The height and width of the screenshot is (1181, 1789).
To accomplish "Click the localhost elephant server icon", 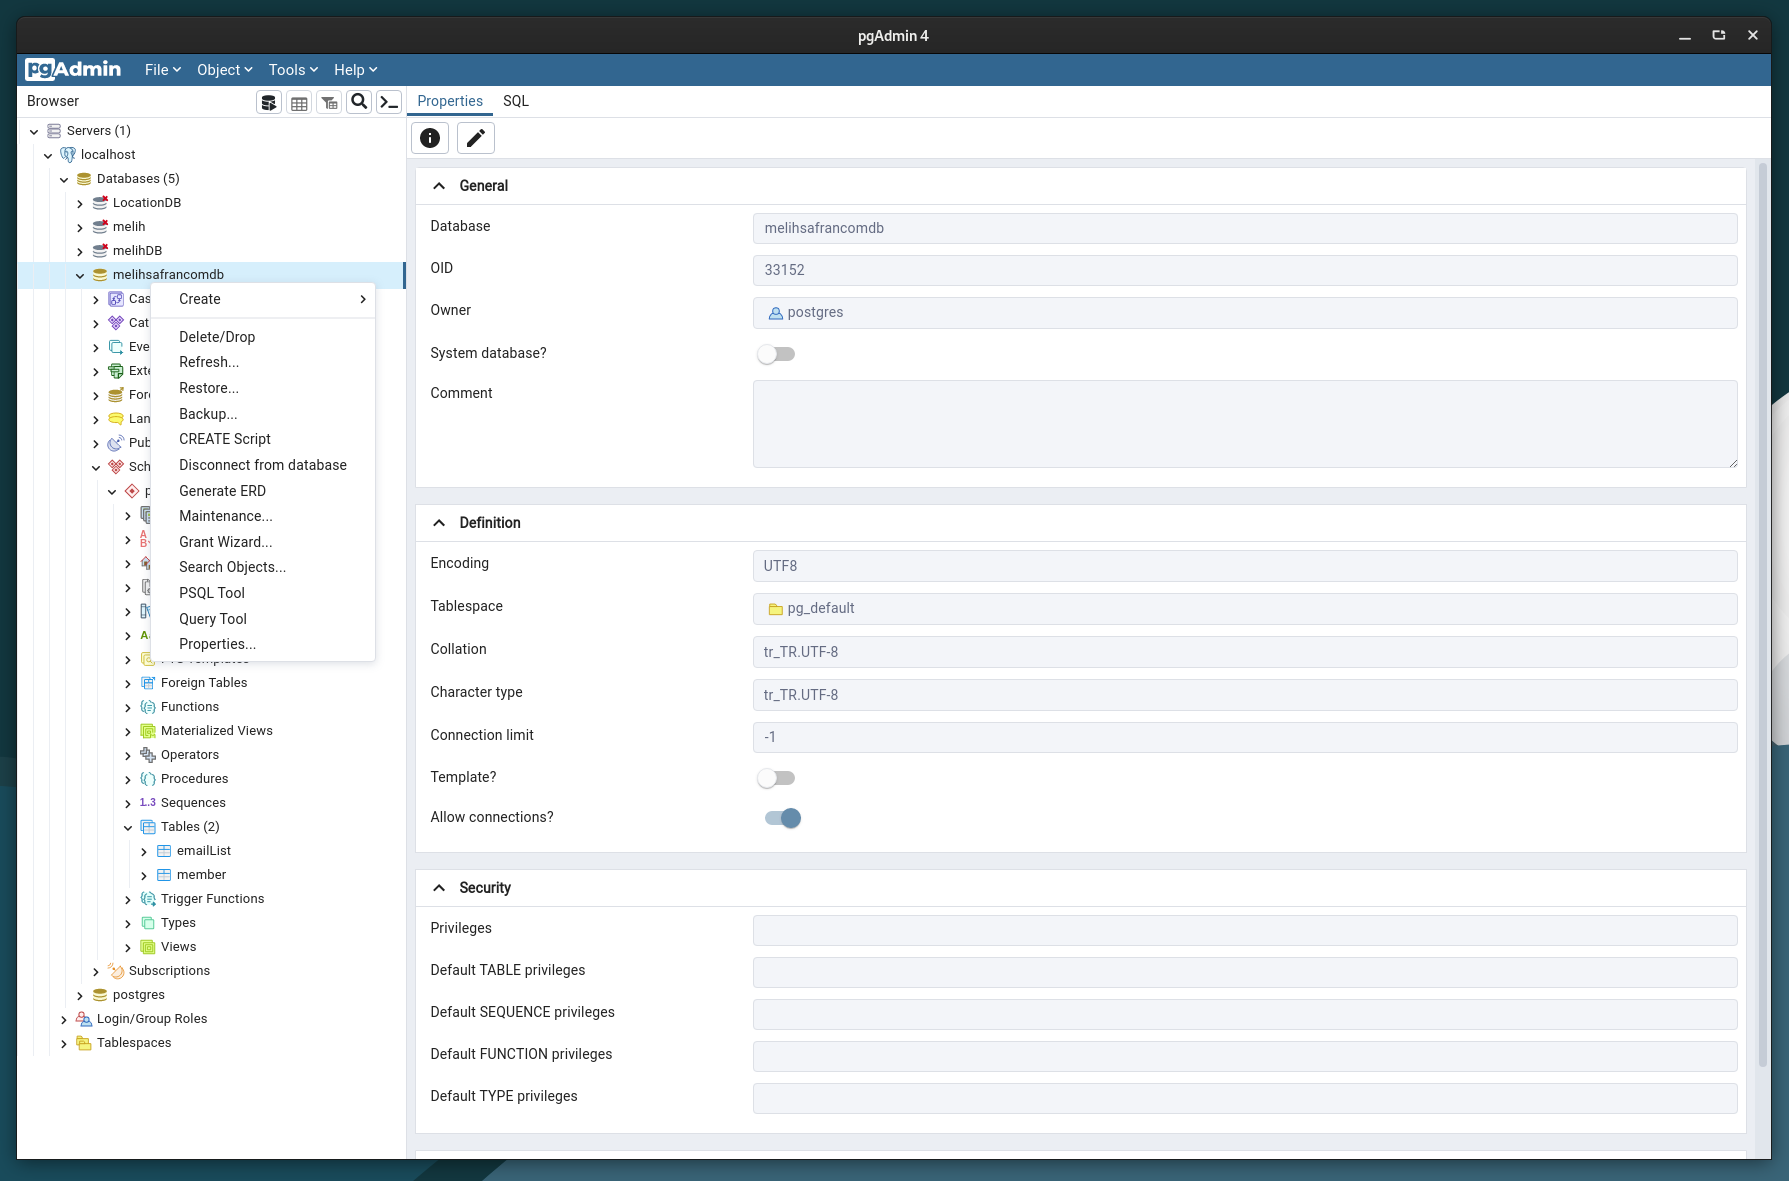I will [x=68, y=155].
